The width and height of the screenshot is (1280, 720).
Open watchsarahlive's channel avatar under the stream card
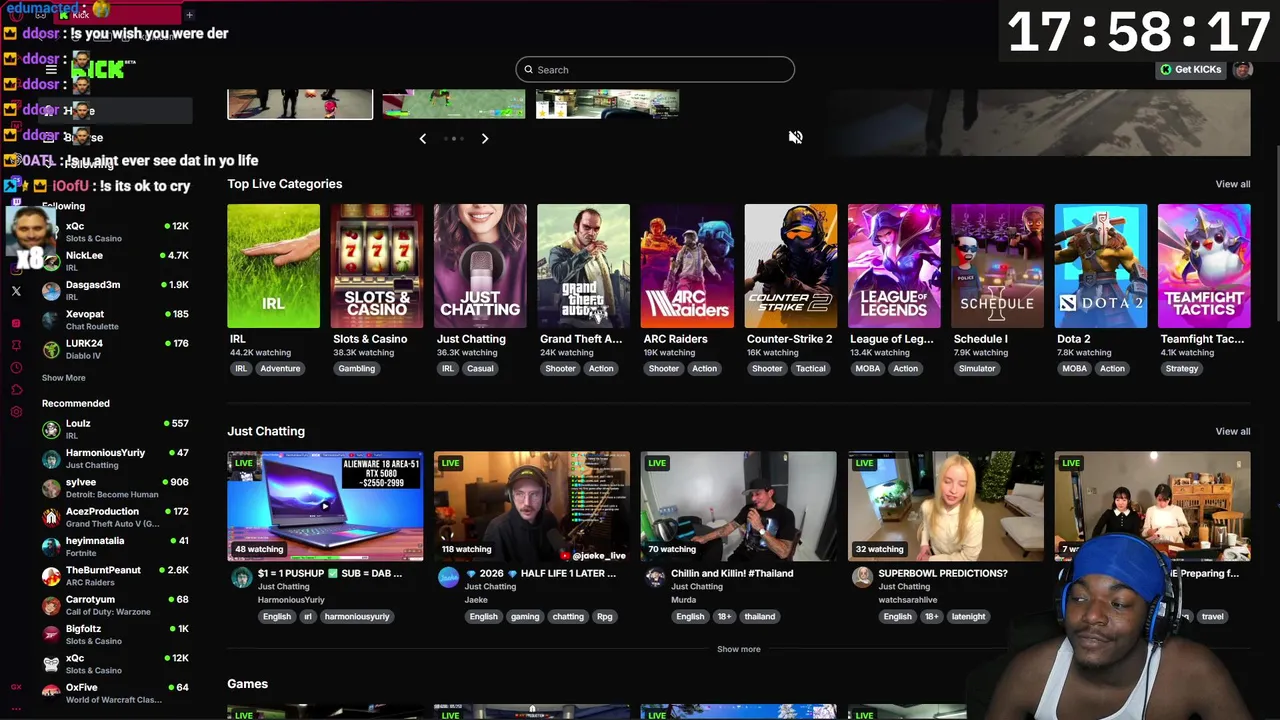pos(862,578)
